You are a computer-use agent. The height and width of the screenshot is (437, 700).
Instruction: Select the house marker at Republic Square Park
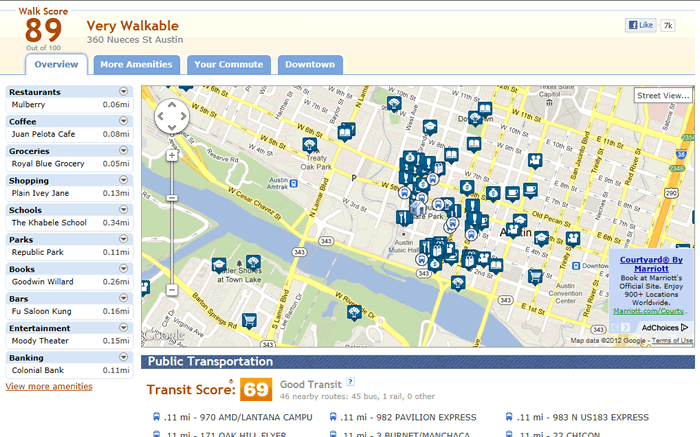pyautogui.click(x=417, y=208)
